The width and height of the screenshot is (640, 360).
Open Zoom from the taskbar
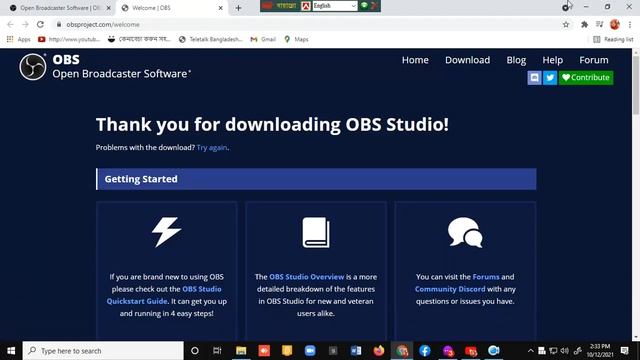(x=310, y=351)
